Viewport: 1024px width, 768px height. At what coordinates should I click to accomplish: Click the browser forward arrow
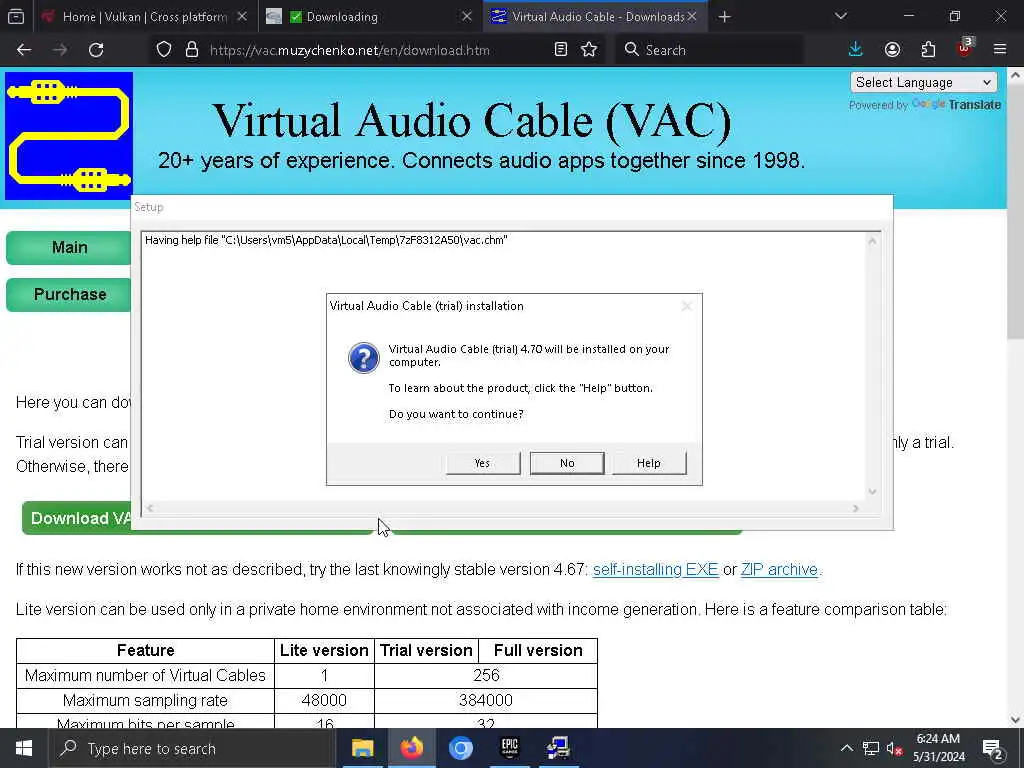coord(60,50)
